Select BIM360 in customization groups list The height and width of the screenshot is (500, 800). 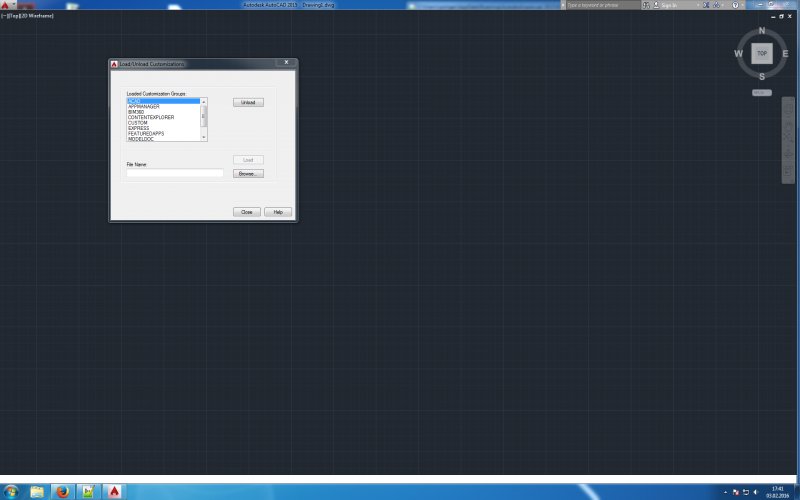[x=163, y=112]
